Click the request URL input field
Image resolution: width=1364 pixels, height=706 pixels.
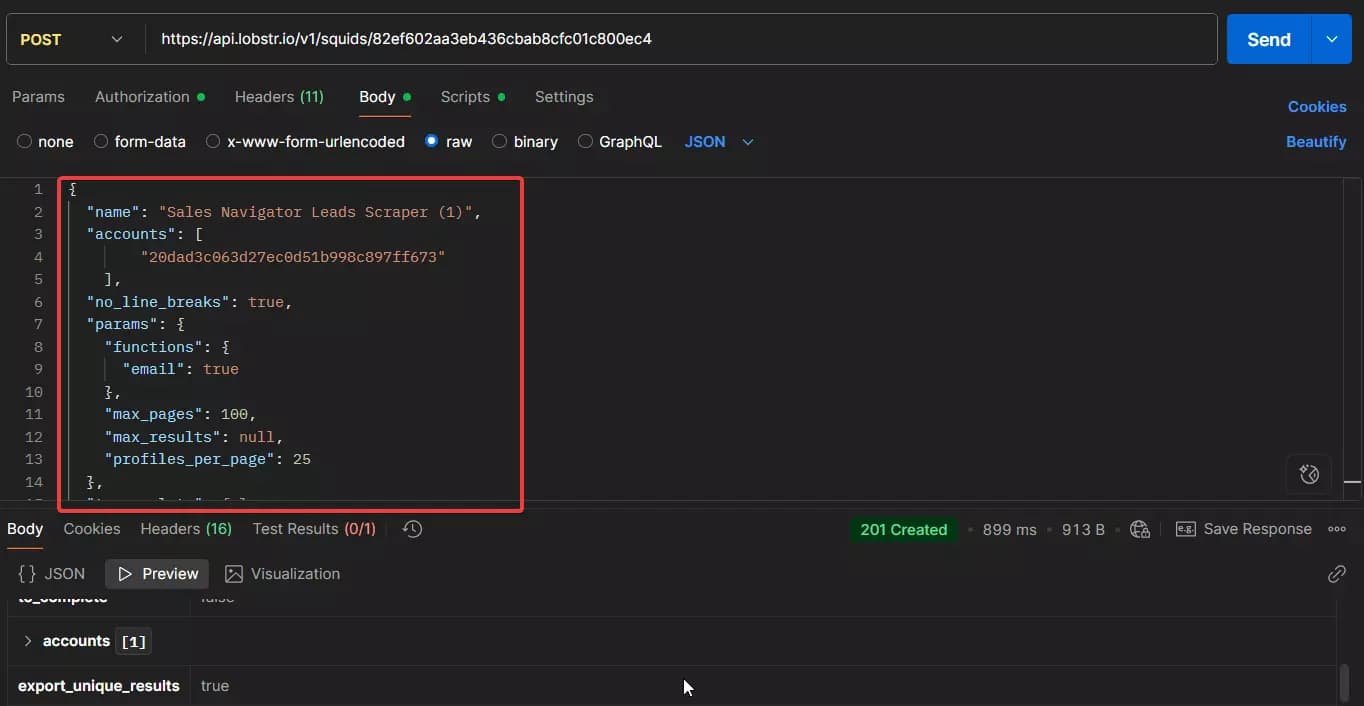[x=600, y=39]
